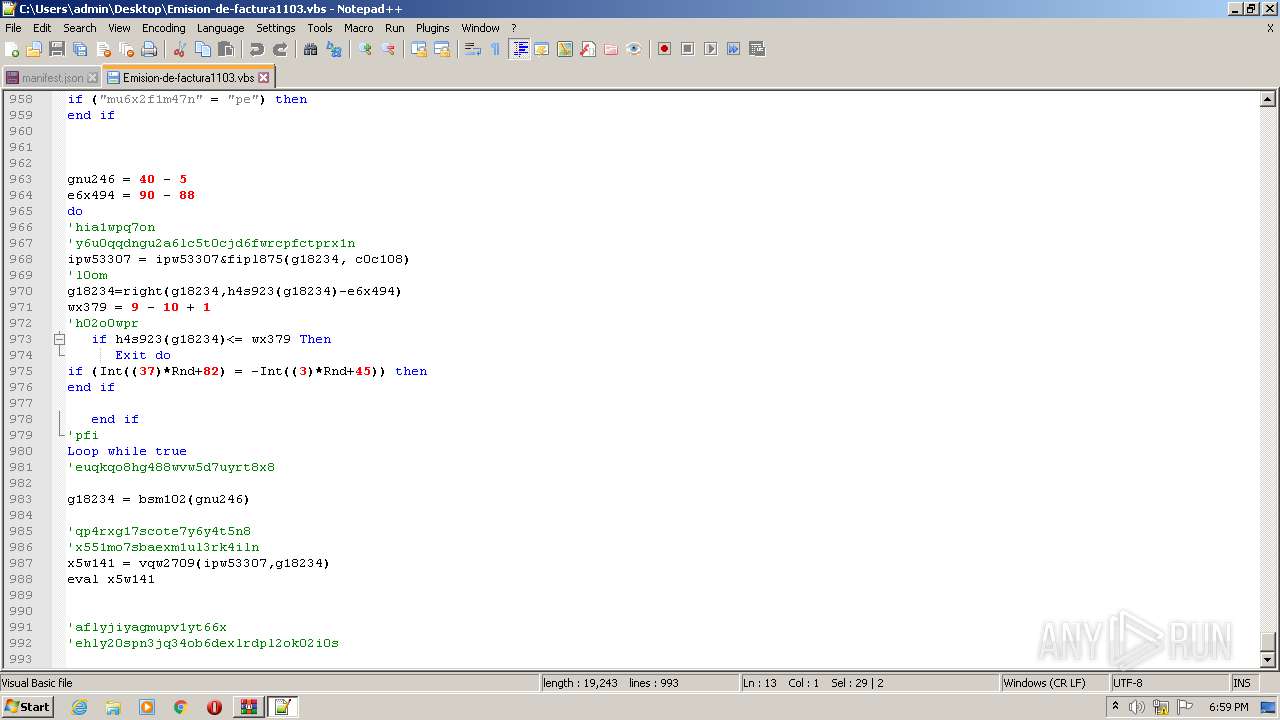The height and width of the screenshot is (720, 1280).
Task: Close the document with menu bar X
Action: pyautogui.click(x=1270, y=28)
